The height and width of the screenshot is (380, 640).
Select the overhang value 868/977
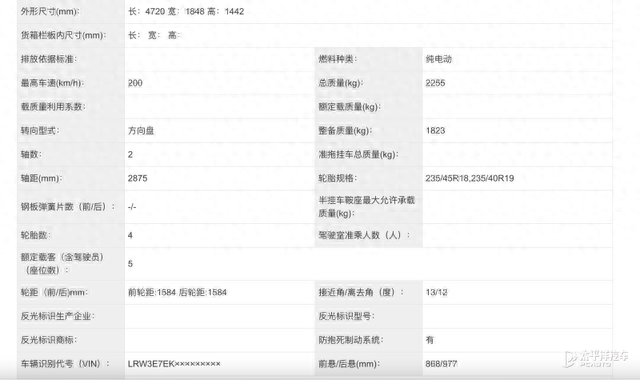(x=441, y=364)
